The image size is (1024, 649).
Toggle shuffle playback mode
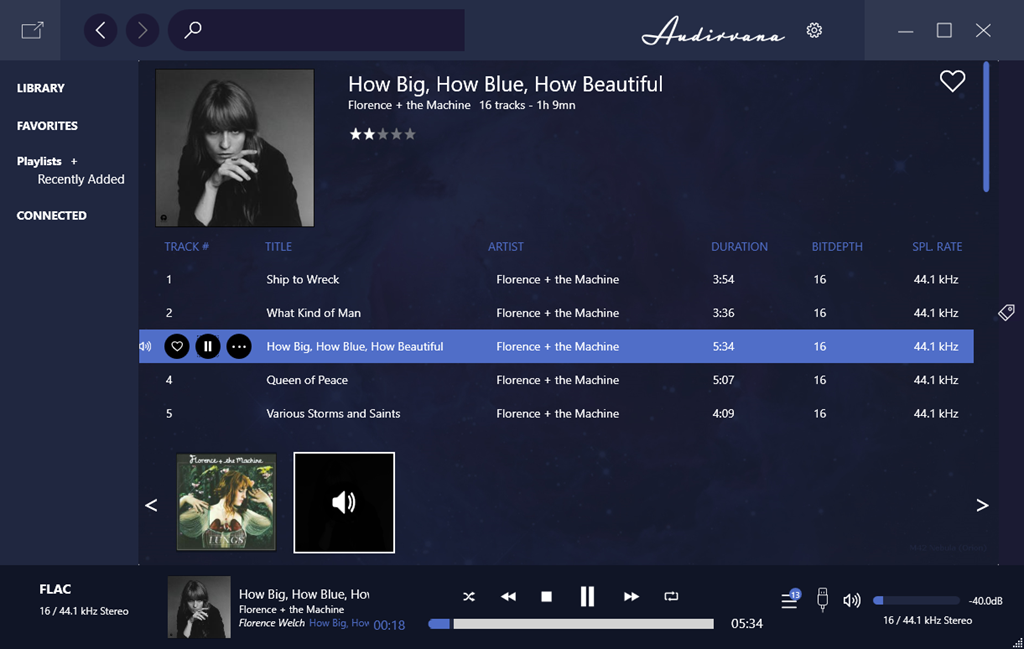pos(469,597)
